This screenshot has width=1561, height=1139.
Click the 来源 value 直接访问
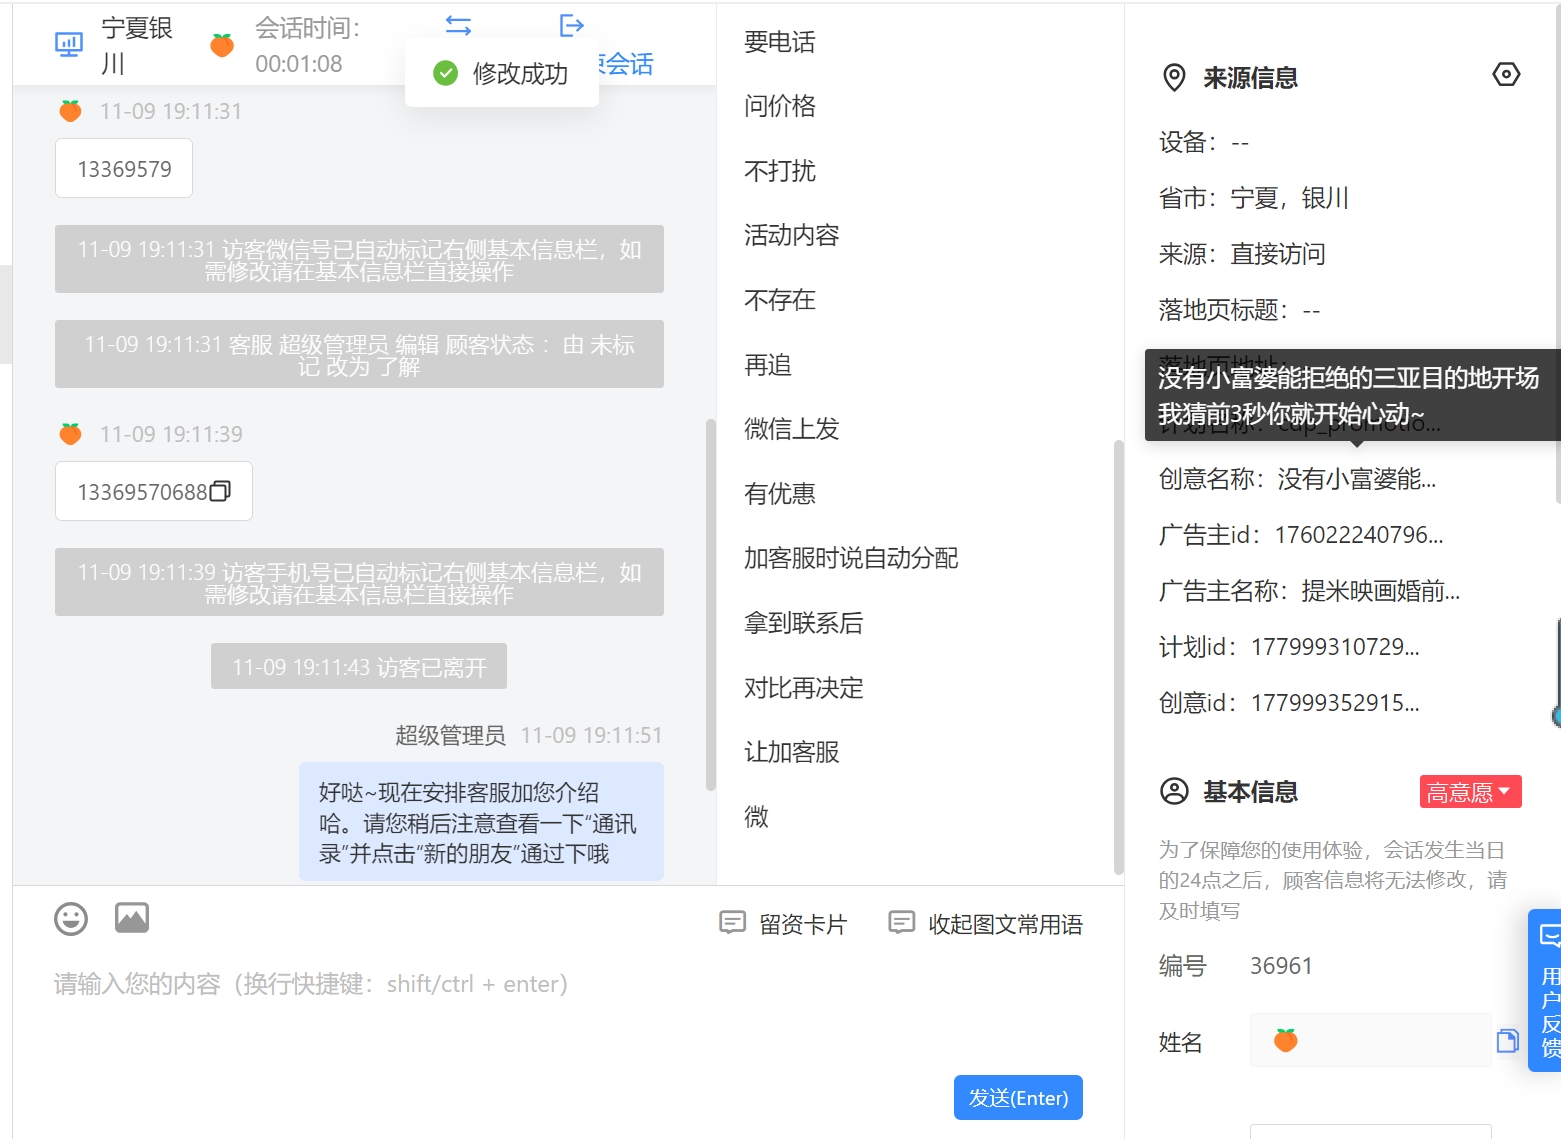pyautogui.click(x=1278, y=254)
